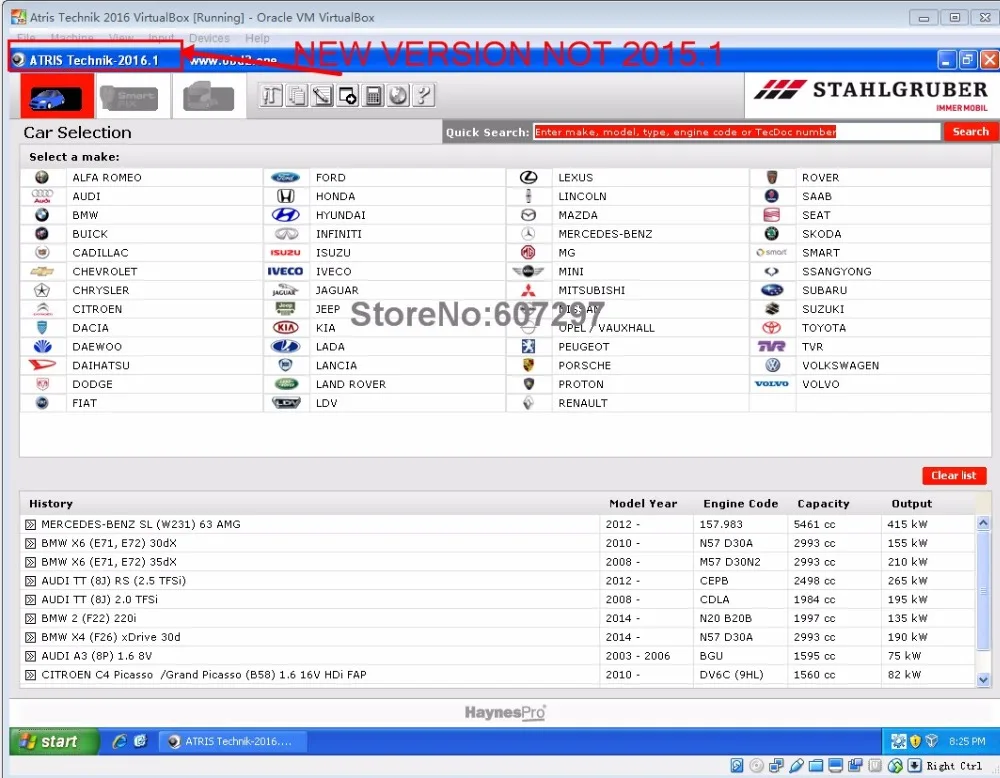Click the window with arrow toolbar icon

[x=348, y=96]
